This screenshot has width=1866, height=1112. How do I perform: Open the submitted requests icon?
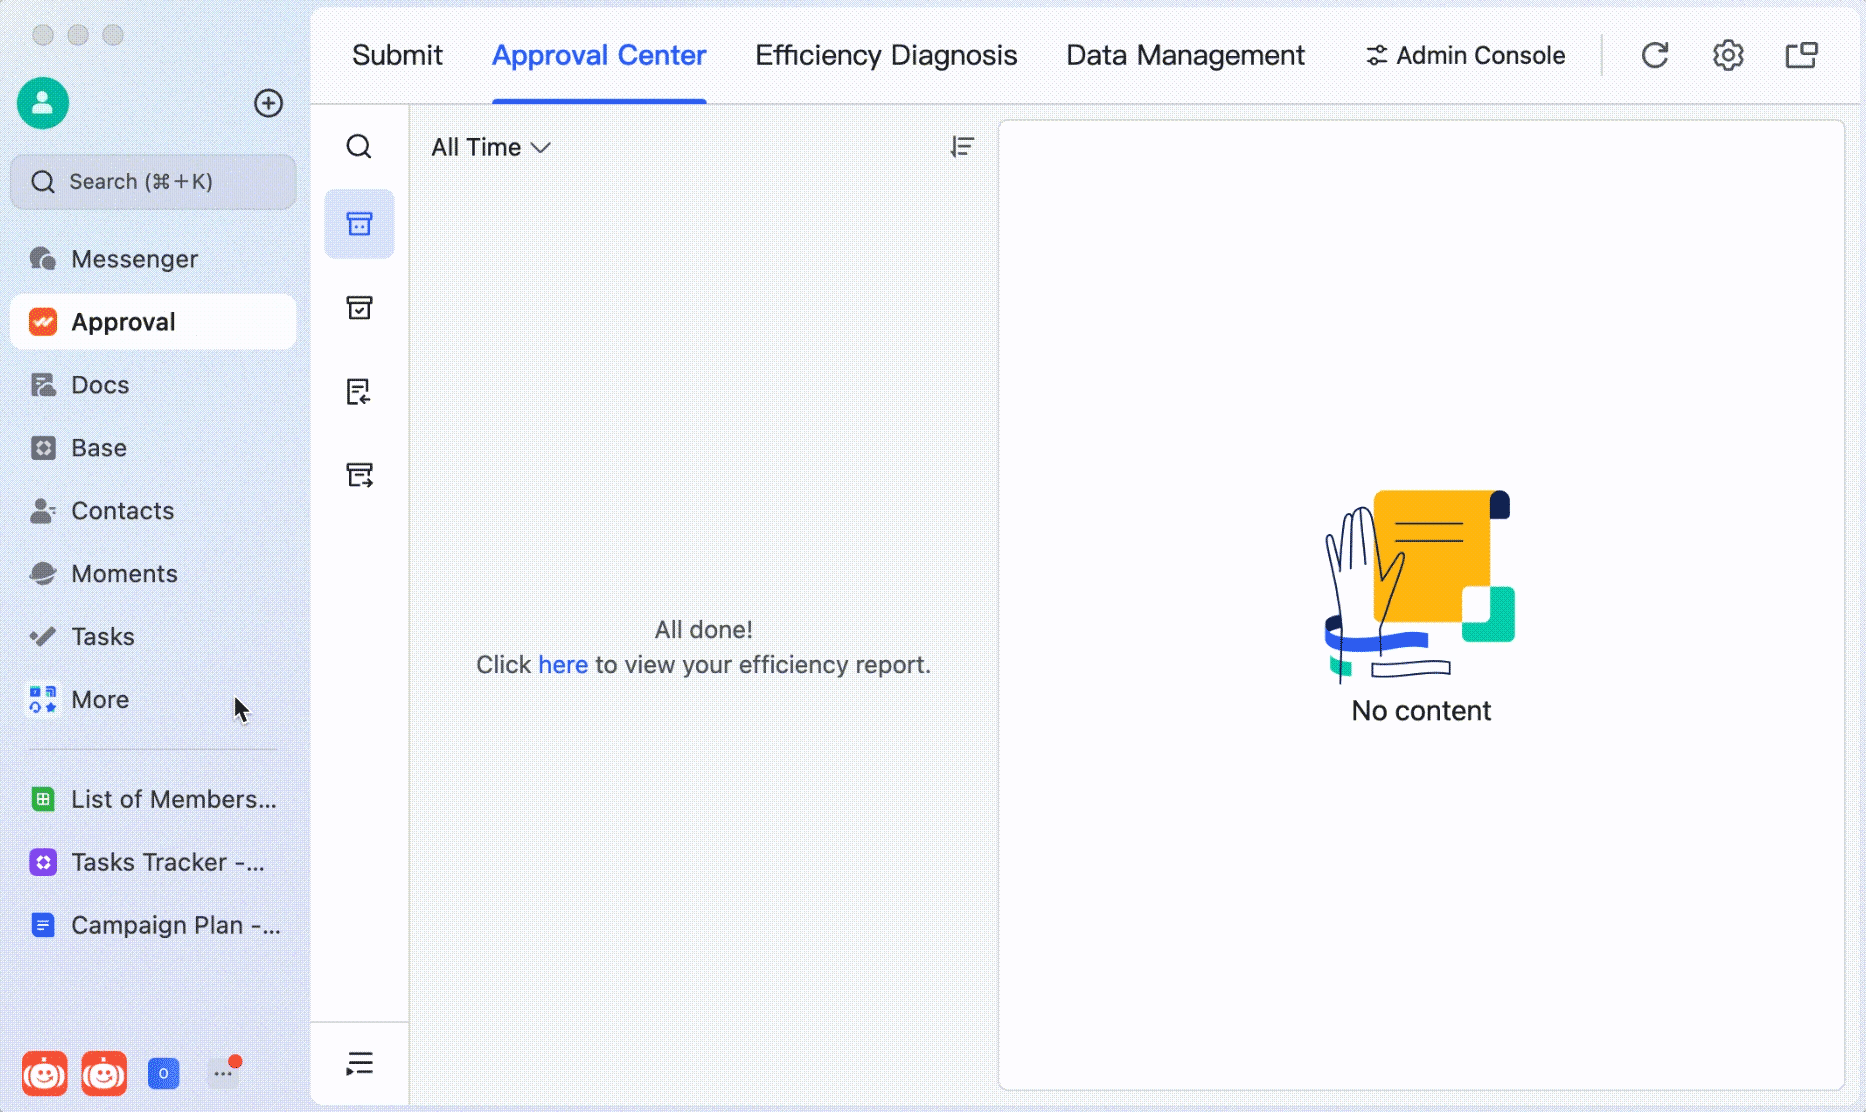pos(359,474)
